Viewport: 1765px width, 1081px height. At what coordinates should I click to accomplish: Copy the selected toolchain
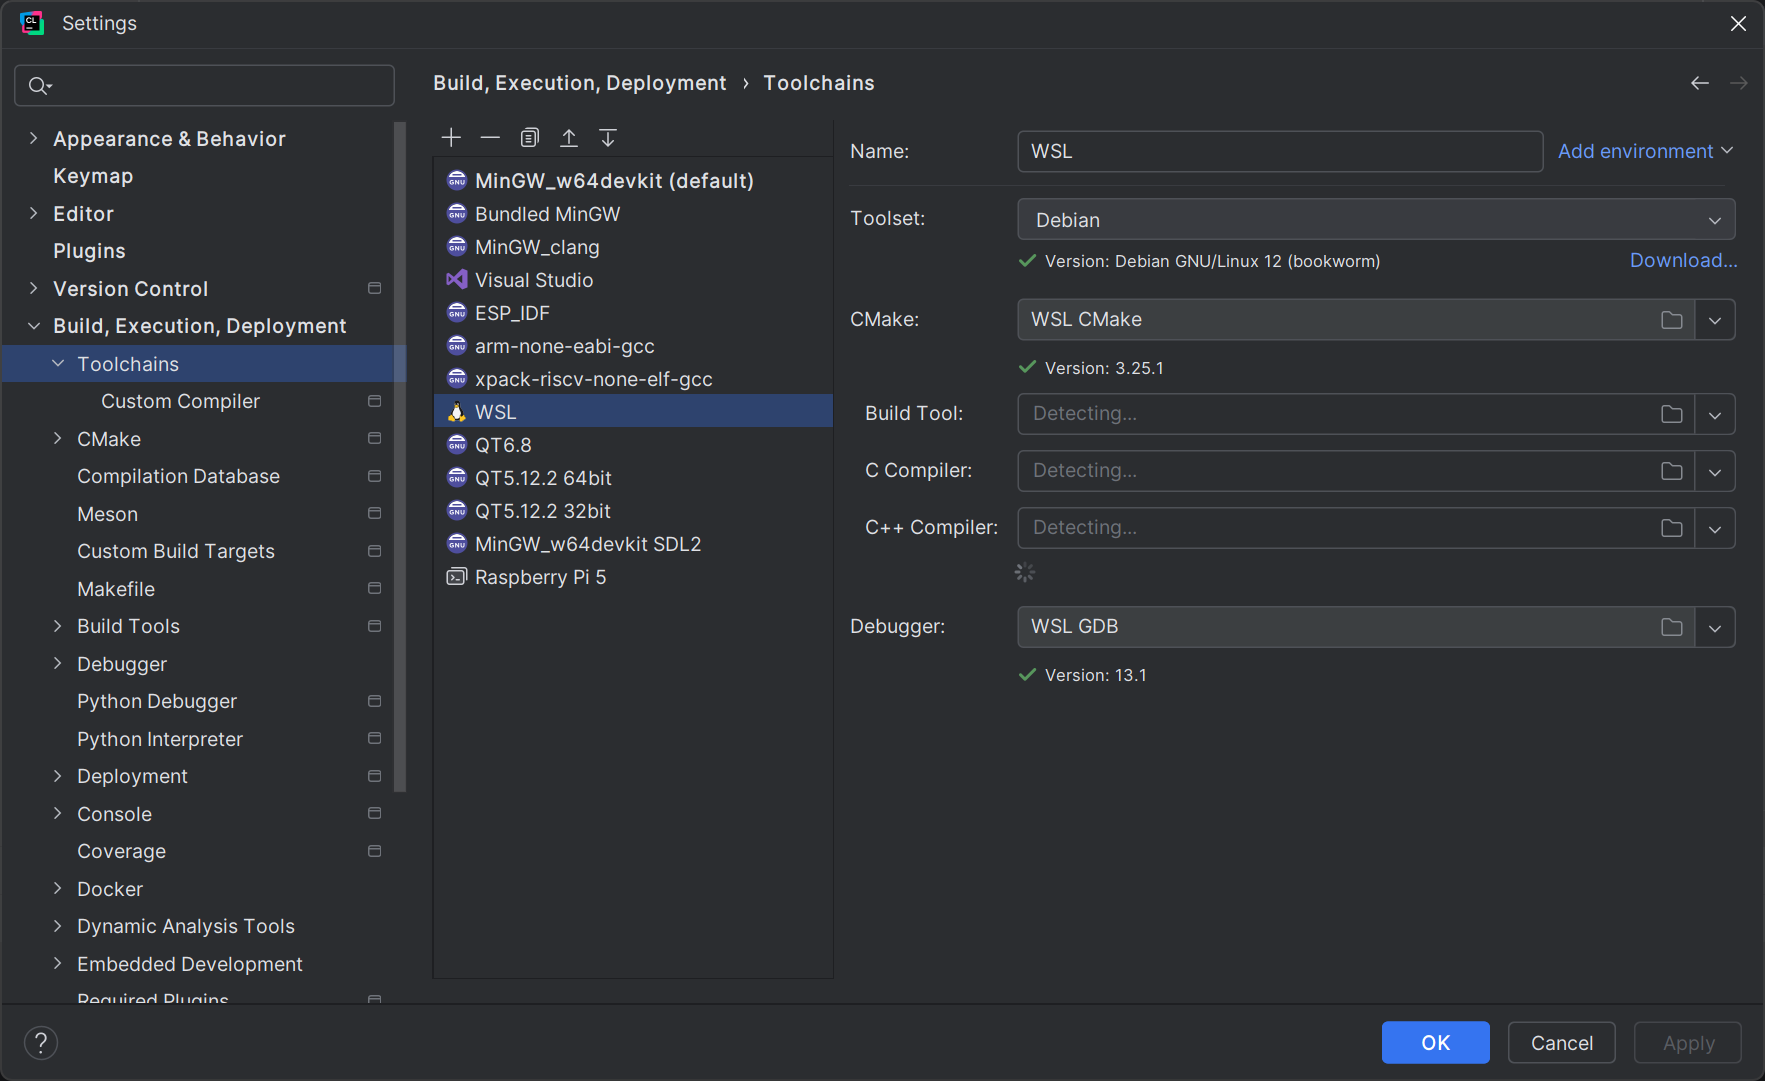point(530,138)
